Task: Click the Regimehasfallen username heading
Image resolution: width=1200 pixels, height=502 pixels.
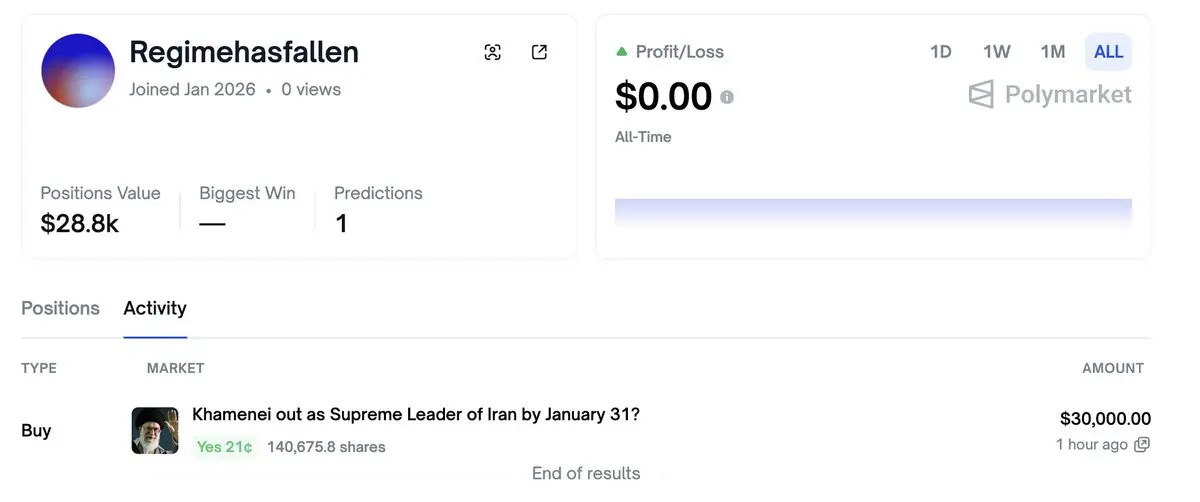Action: click(244, 52)
